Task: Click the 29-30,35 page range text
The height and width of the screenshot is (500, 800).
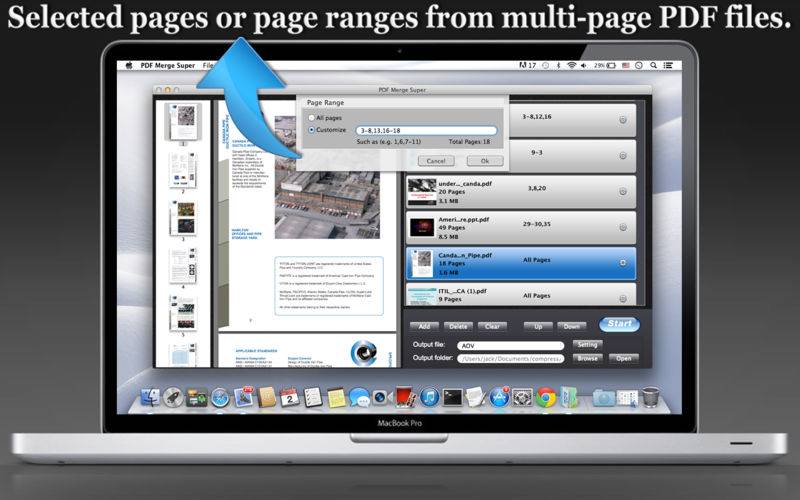Action: pyautogui.click(x=537, y=224)
